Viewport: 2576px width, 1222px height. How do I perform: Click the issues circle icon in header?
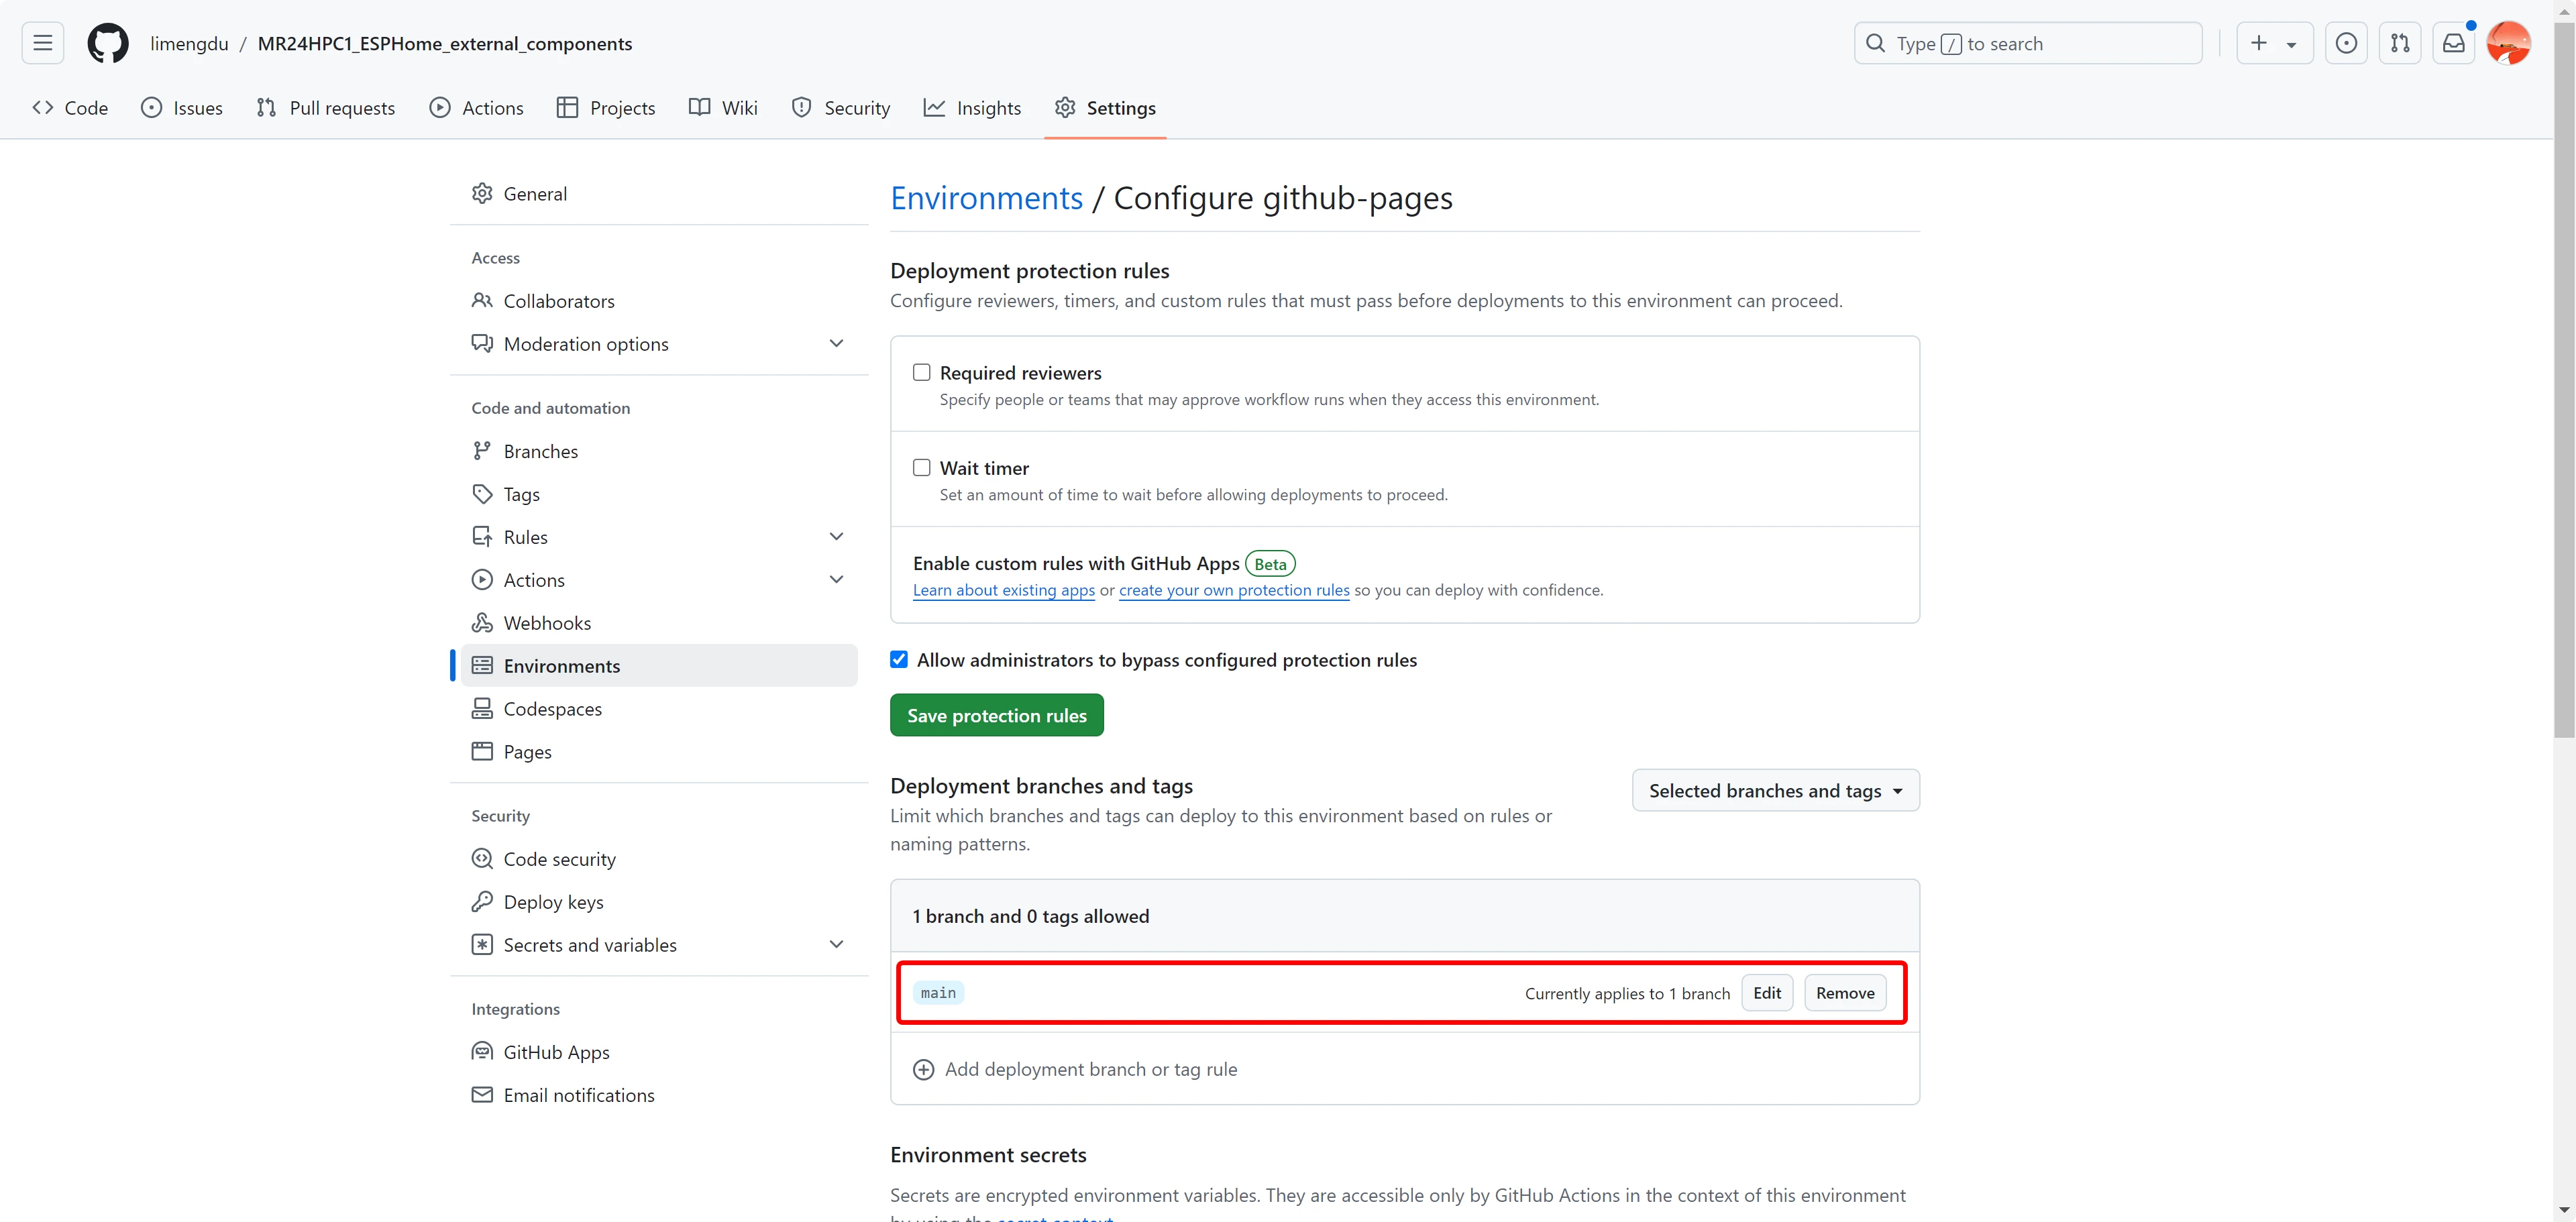2345,43
